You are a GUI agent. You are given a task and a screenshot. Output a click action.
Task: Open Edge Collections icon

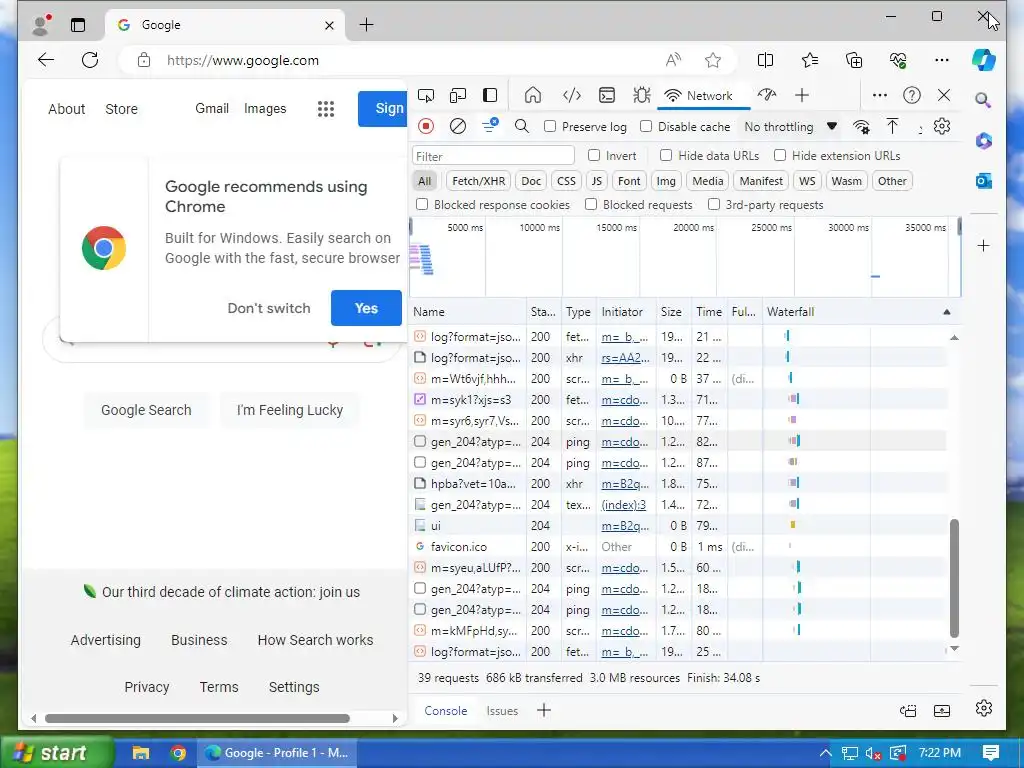pos(854,60)
